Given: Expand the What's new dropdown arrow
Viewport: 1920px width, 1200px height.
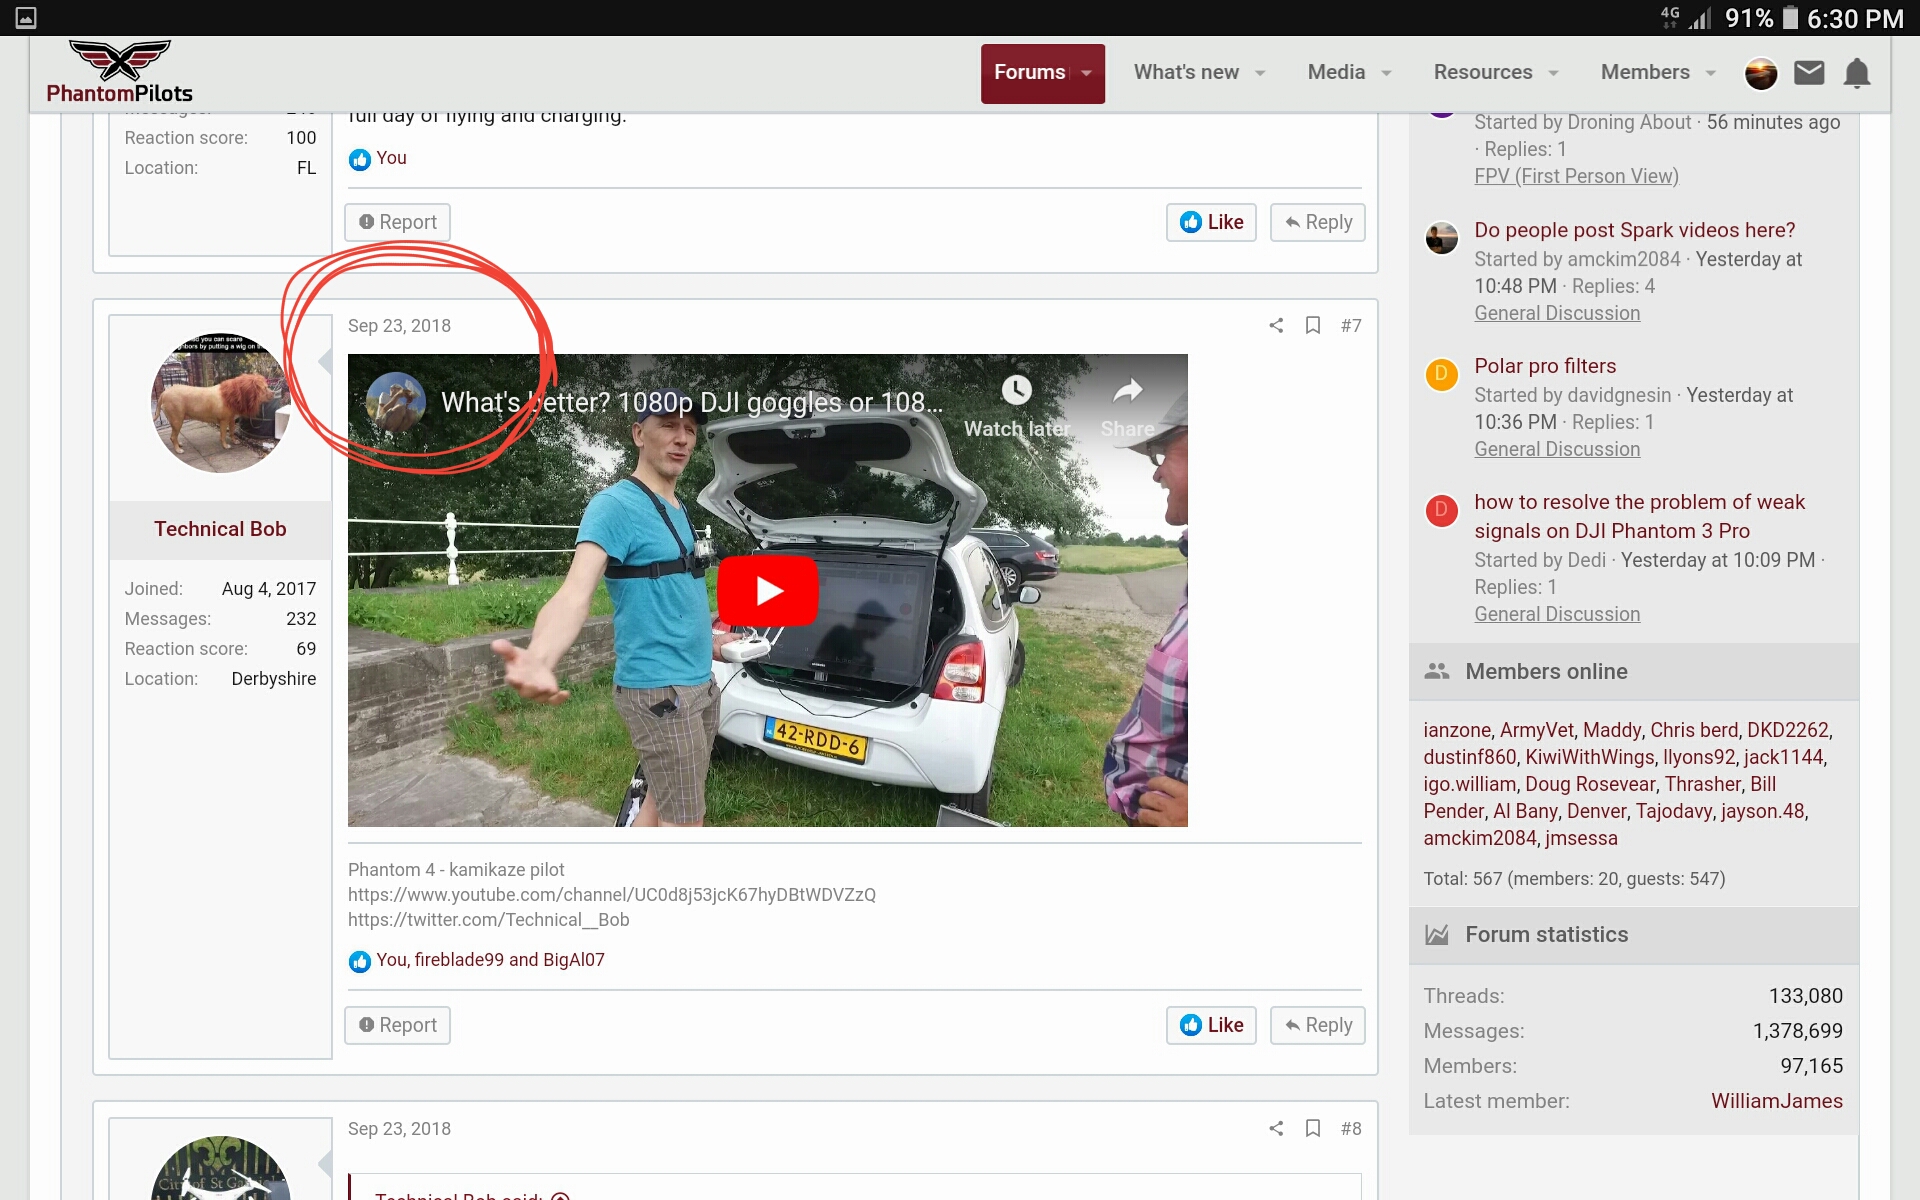Looking at the screenshot, I should point(1260,73).
